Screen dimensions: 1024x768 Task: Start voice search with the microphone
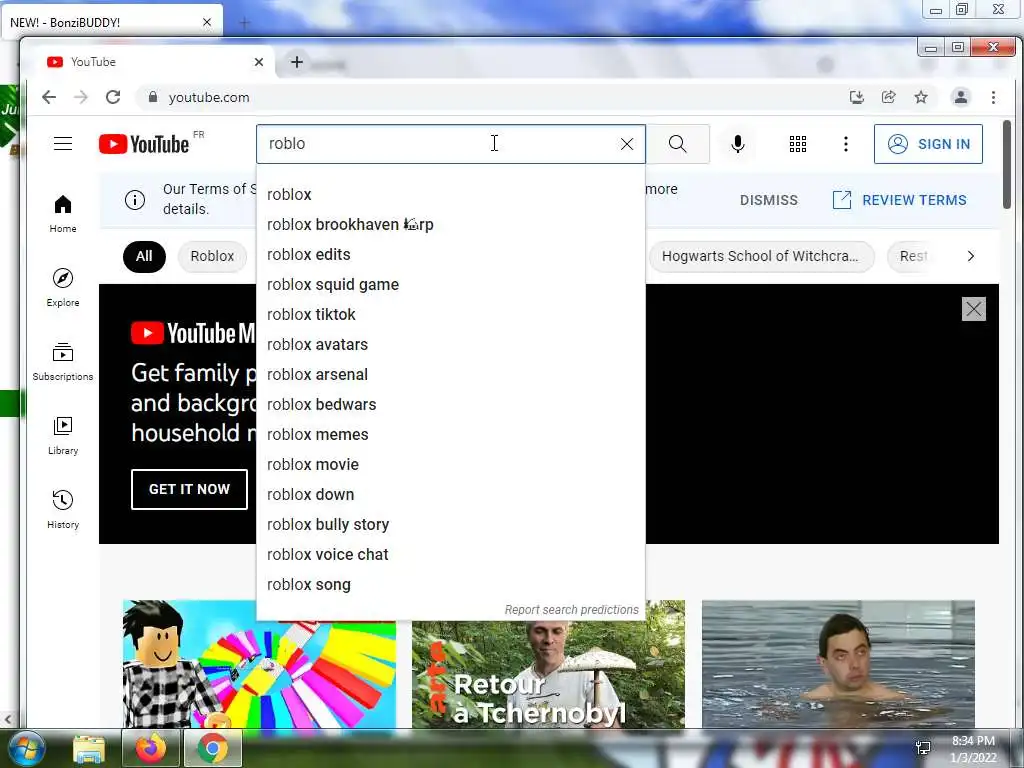737,144
